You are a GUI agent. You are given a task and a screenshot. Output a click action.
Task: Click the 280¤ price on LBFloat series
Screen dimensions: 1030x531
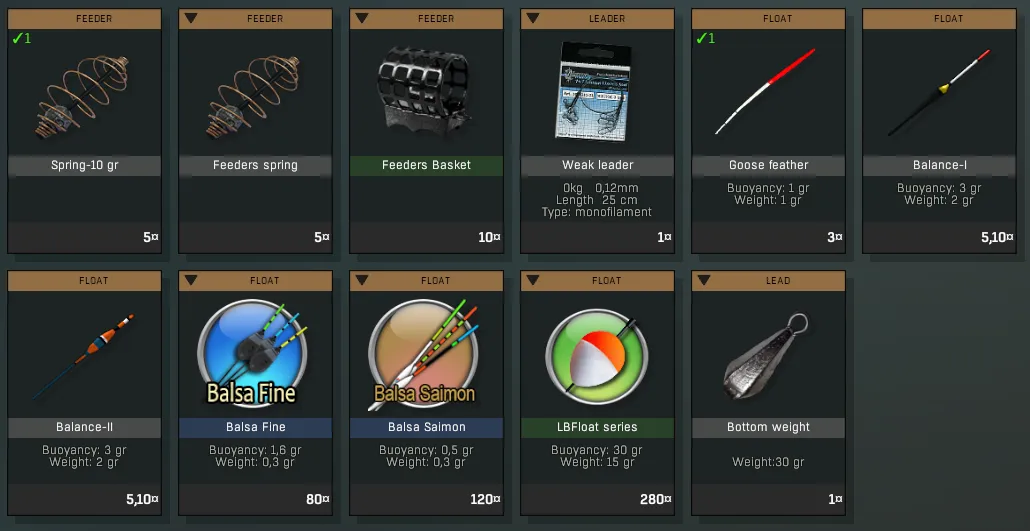coord(656,499)
